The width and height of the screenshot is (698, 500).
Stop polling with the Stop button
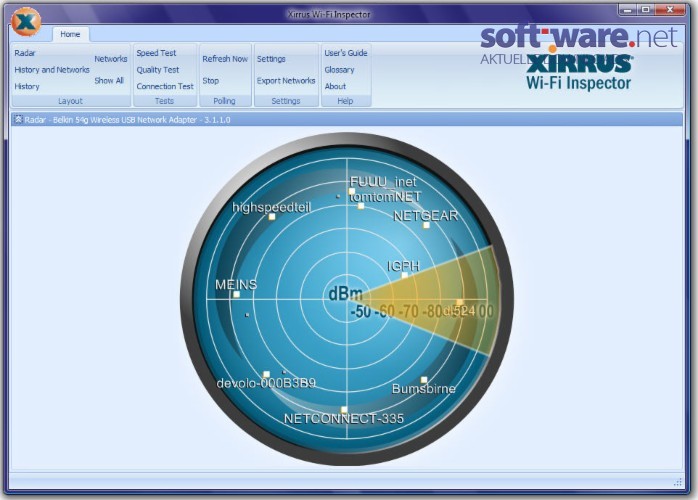211,81
